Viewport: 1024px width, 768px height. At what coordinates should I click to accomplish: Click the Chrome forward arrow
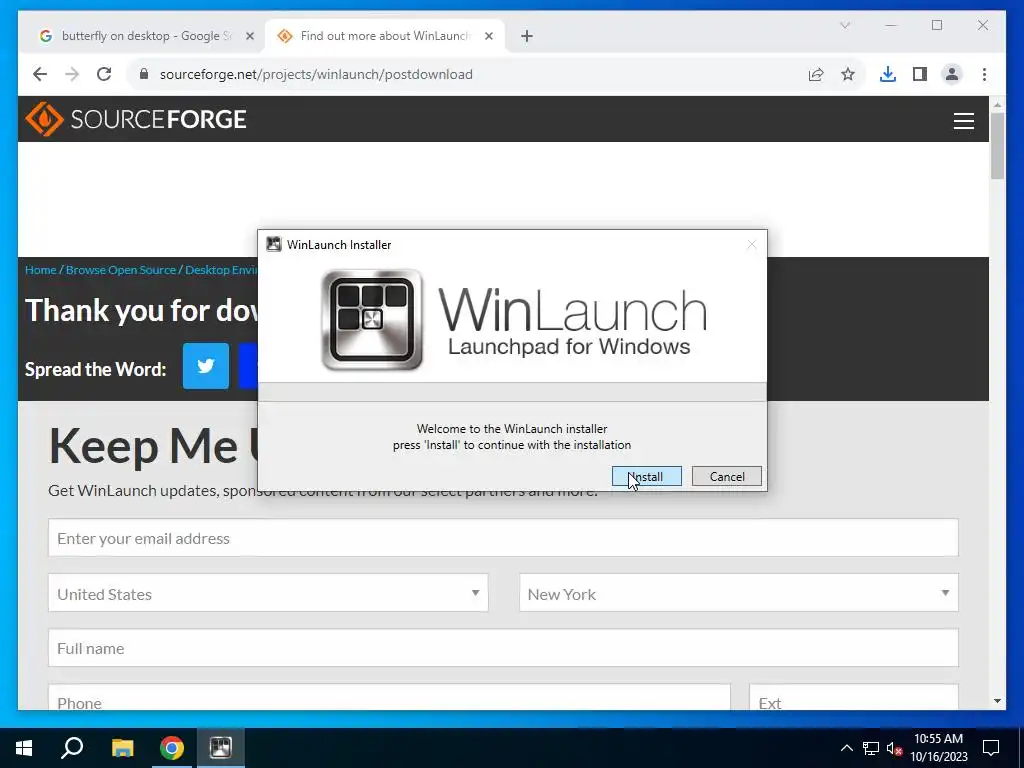[x=72, y=74]
